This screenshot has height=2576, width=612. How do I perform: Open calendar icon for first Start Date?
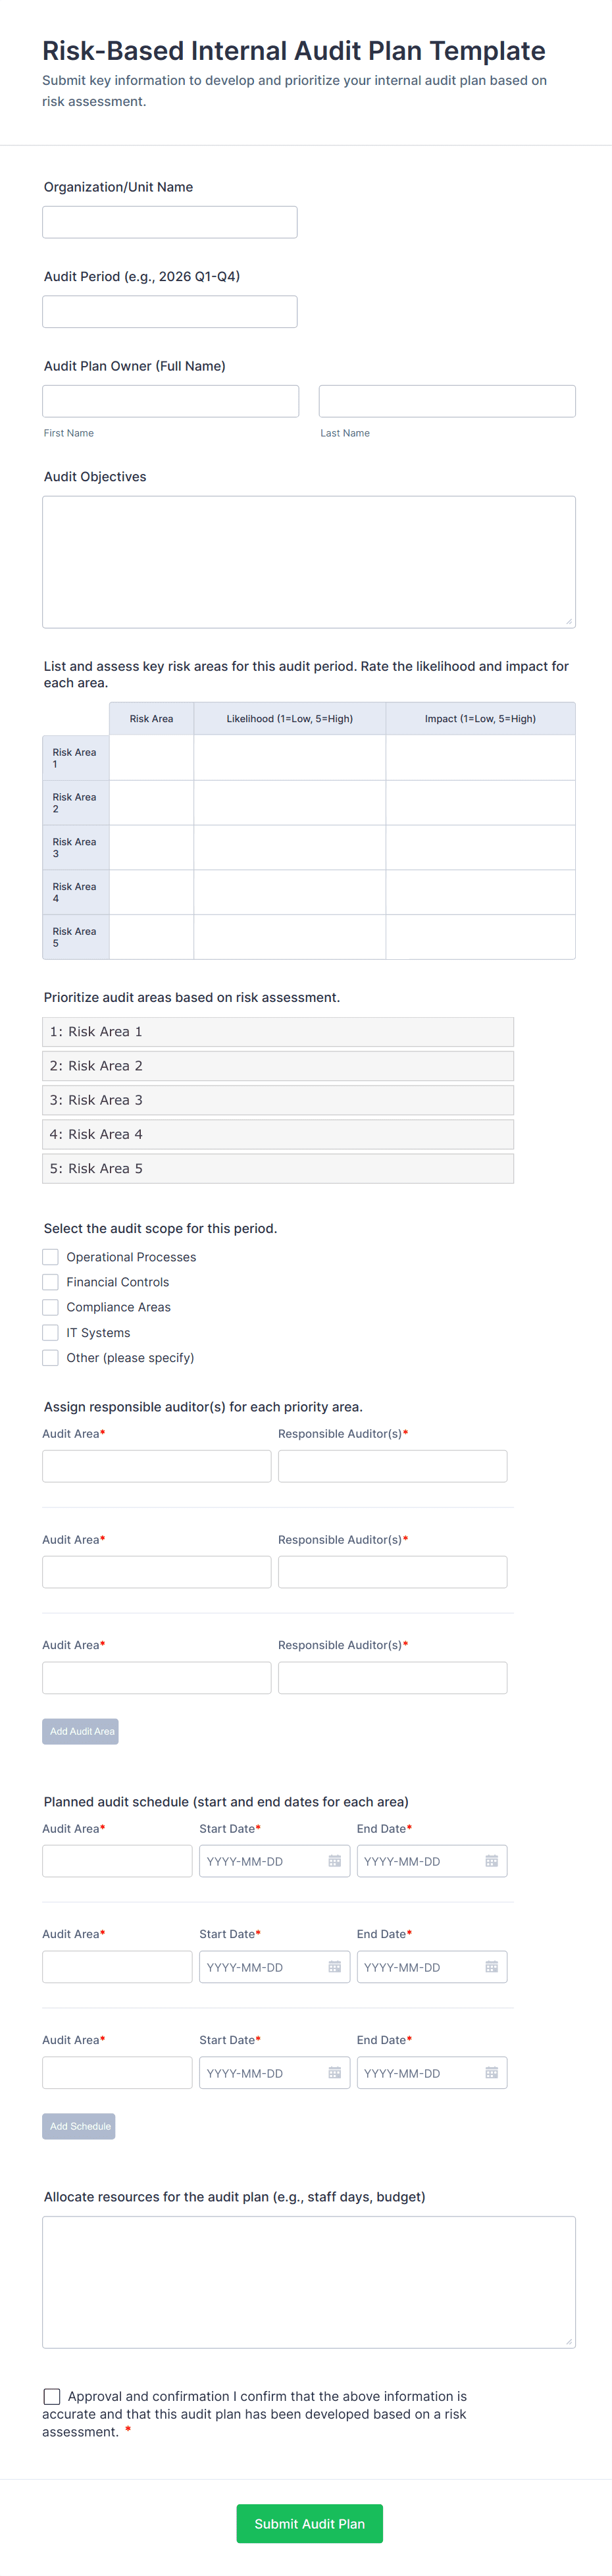tap(335, 1861)
